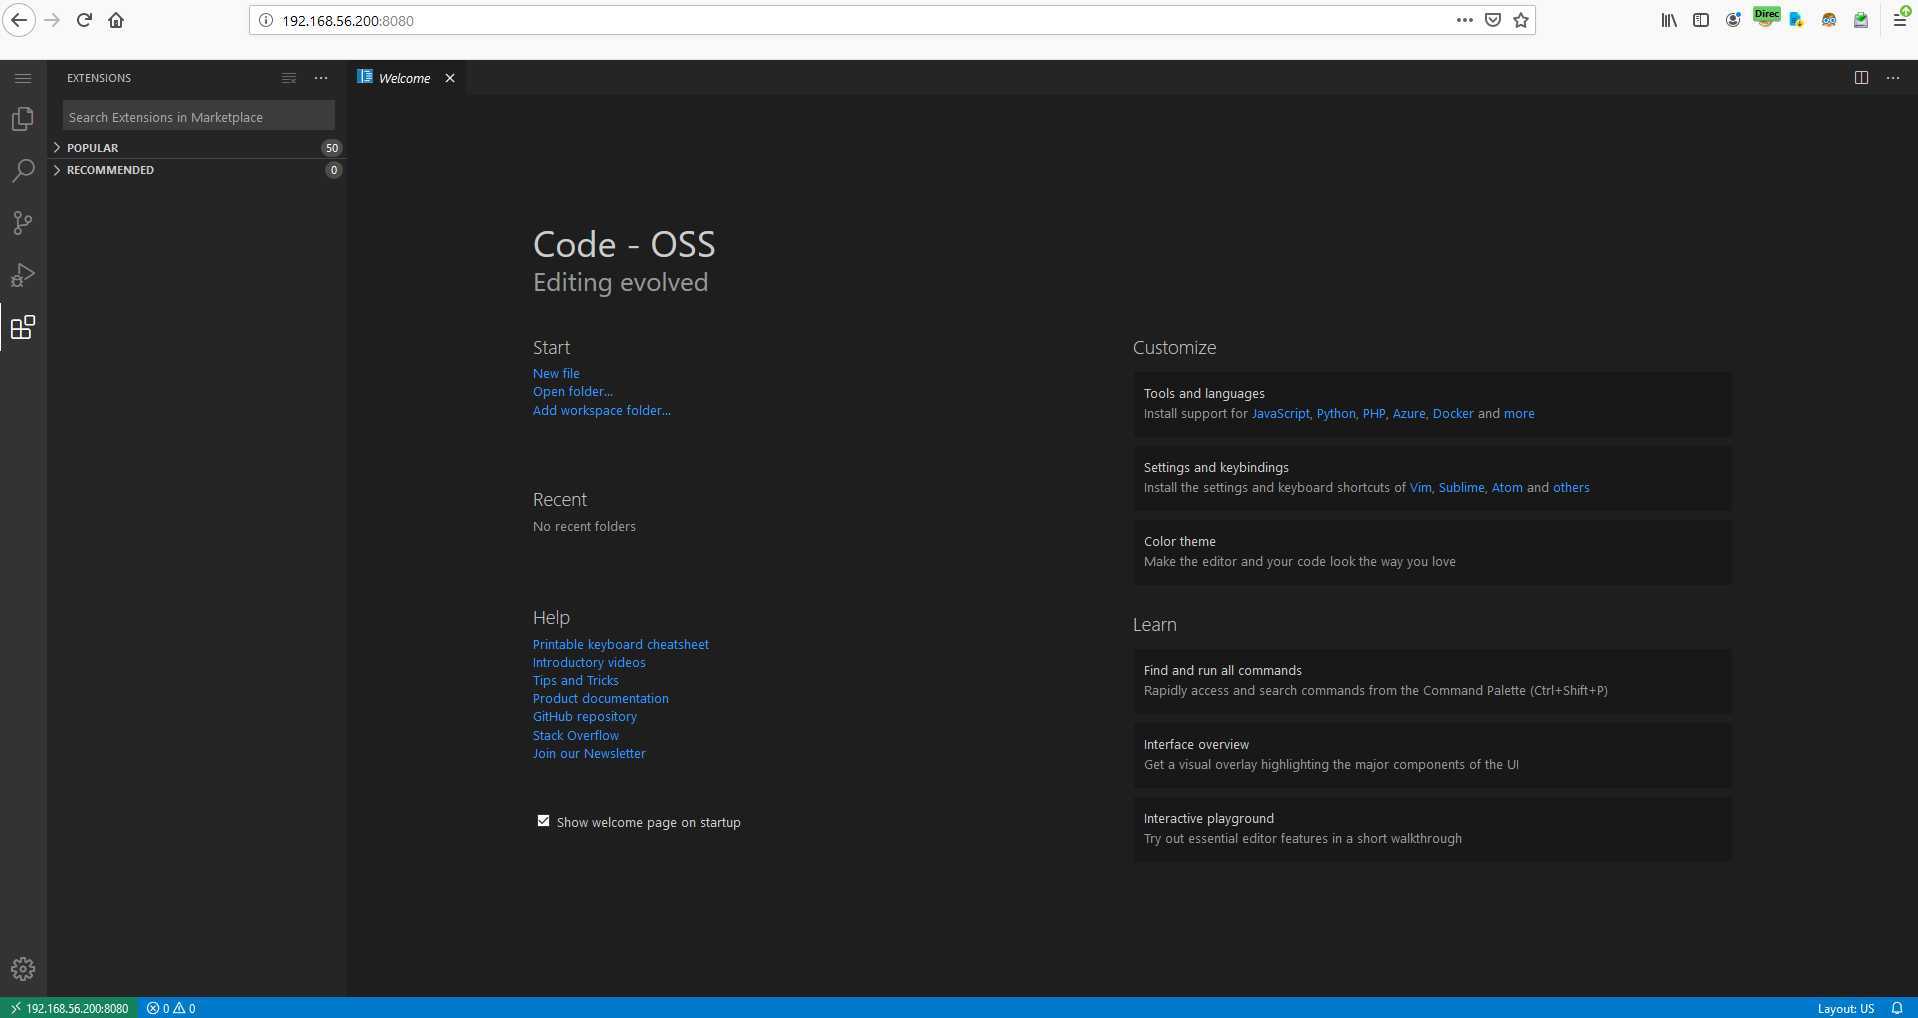Open errors and warnings count in status bar
The image size is (1918, 1018).
click(171, 1008)
